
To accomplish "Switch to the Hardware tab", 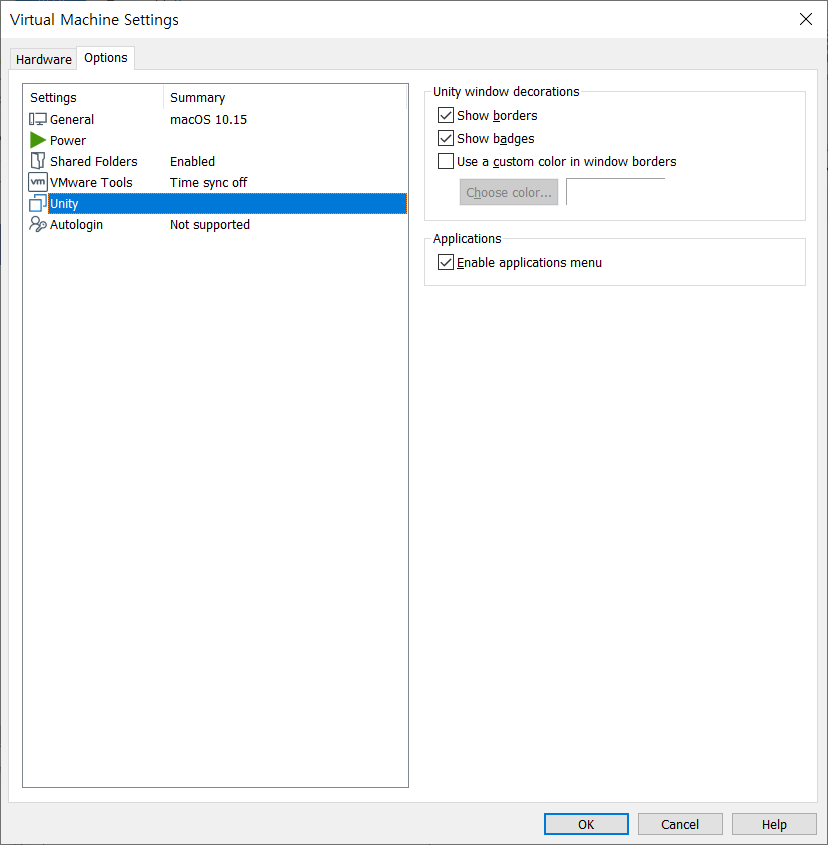I will 44,59.
